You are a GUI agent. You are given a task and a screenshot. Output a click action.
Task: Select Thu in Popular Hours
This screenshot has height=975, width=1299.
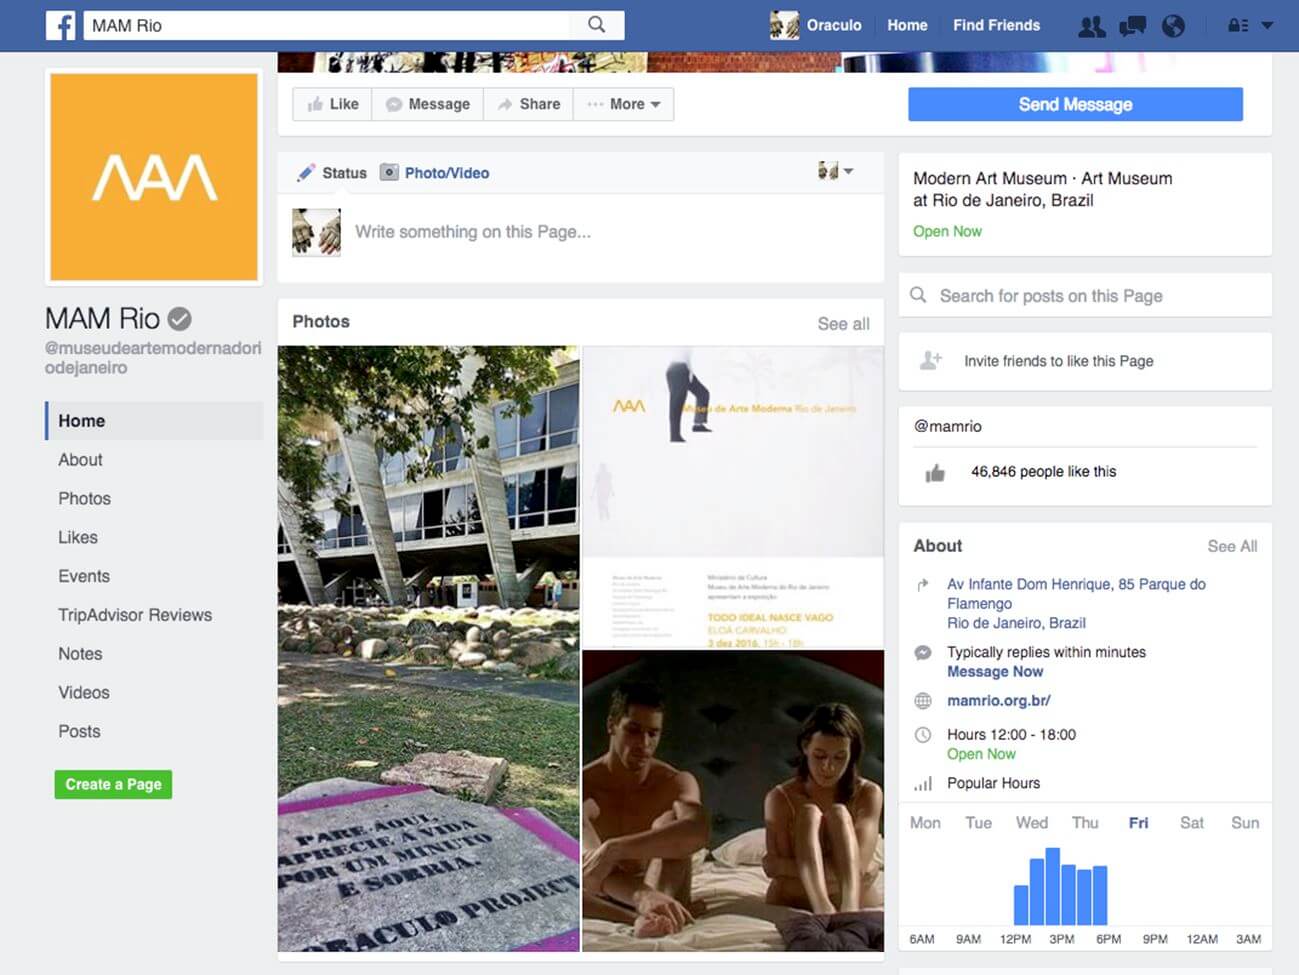[x=1085, y=823]
